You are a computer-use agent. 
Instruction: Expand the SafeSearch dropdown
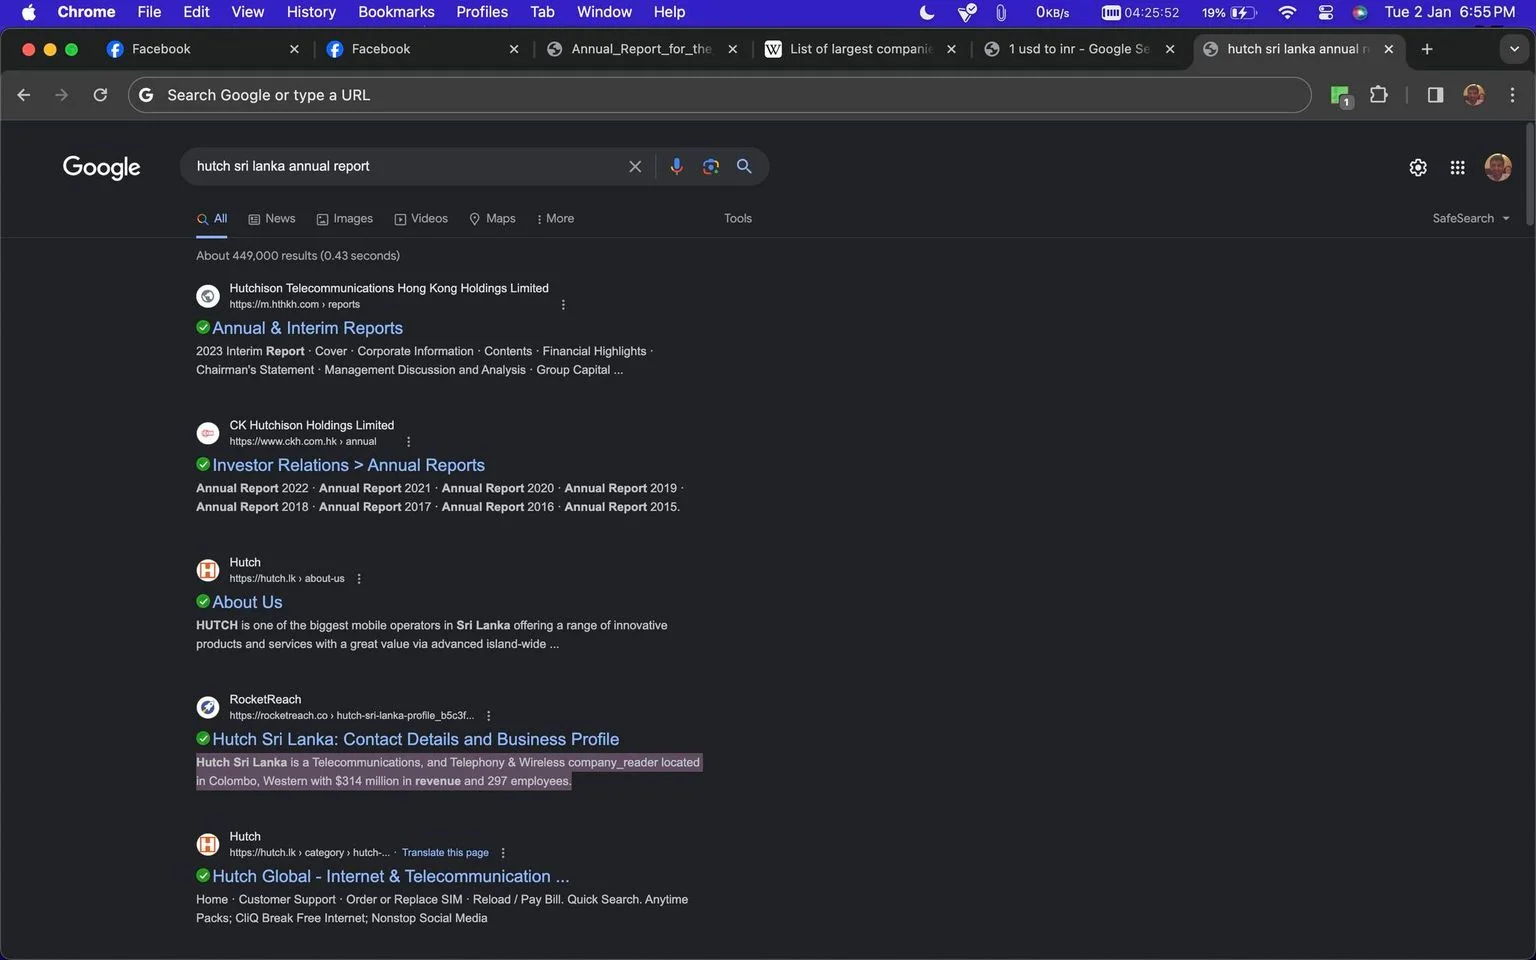tap(1471, 218)
